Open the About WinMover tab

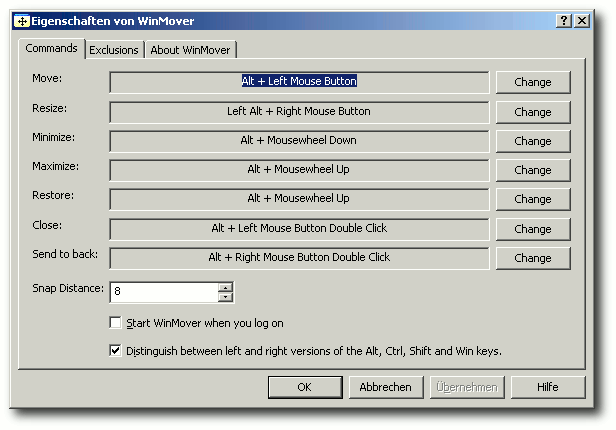(x=192, y=49)
